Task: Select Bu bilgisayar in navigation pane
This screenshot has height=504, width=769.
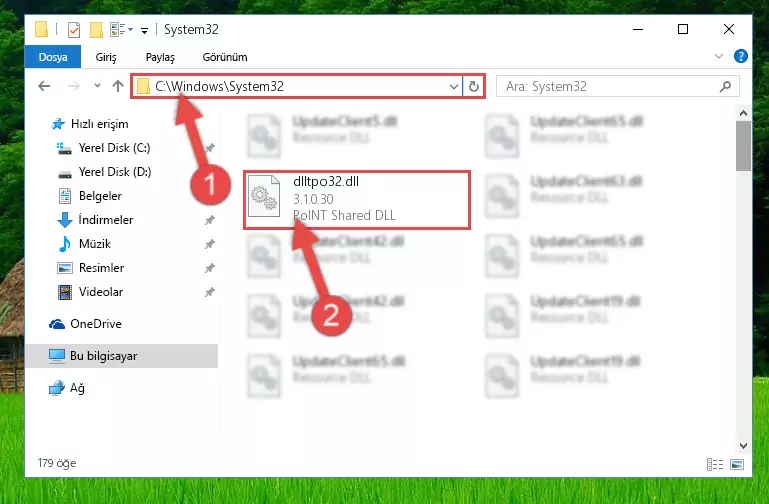Action: (121, 356)
